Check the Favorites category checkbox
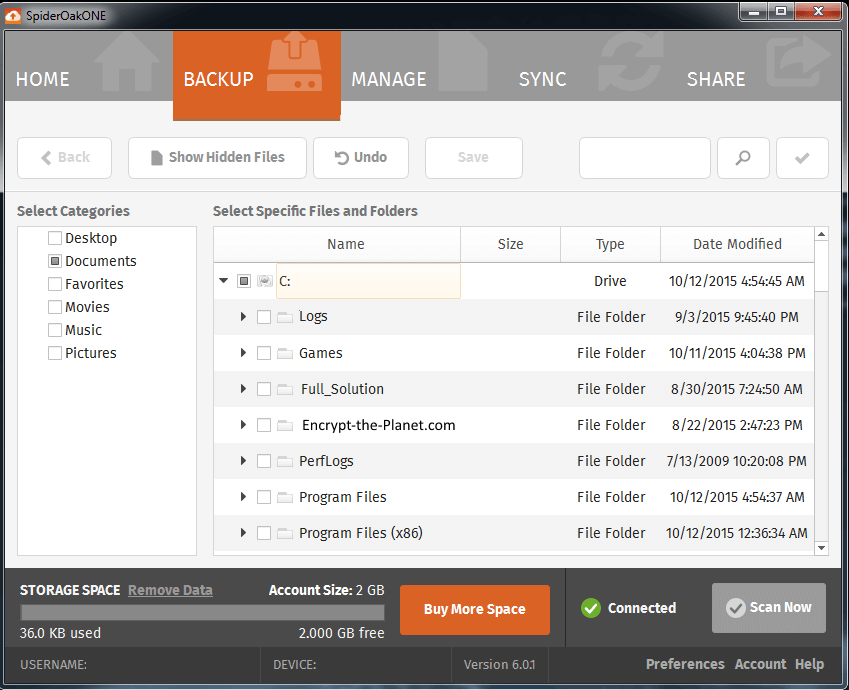The height and width of the screenshot is (690, 849). click(55, 284)
